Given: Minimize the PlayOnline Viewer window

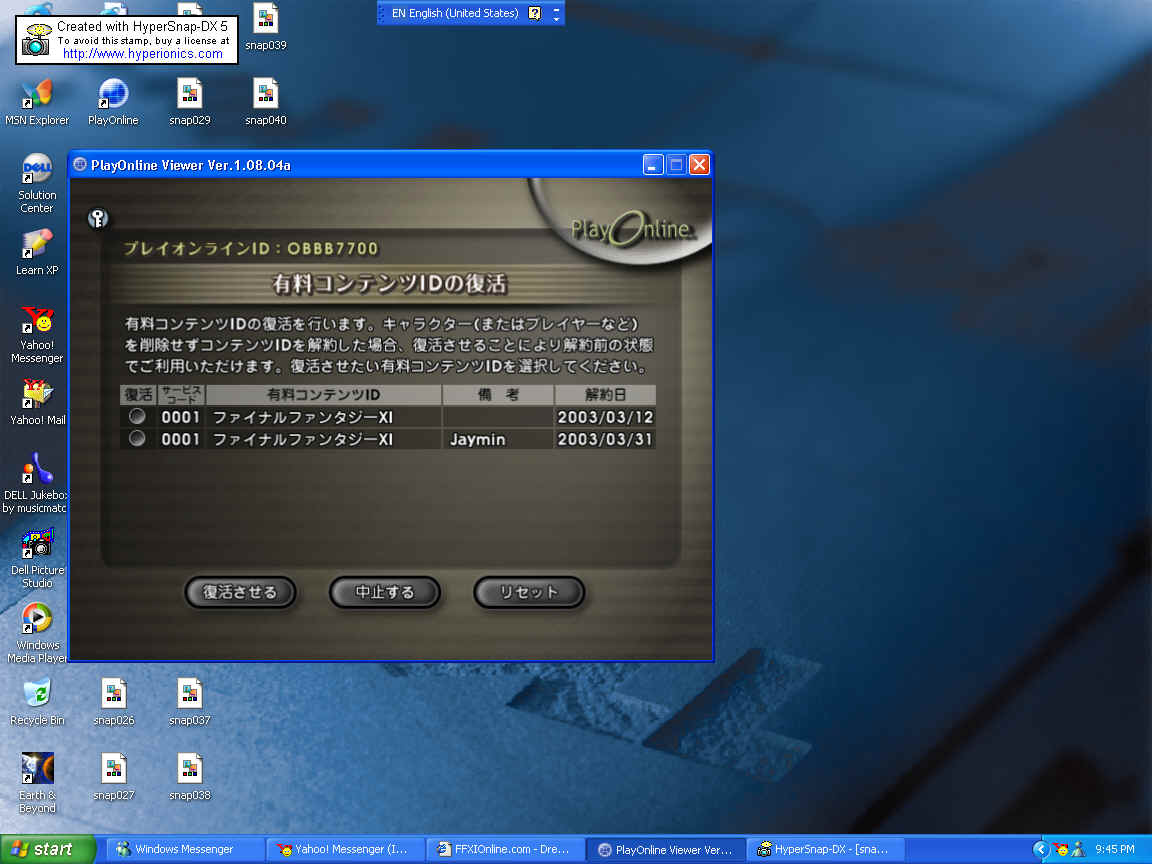Looking at the screenshot, I should 652,165.
